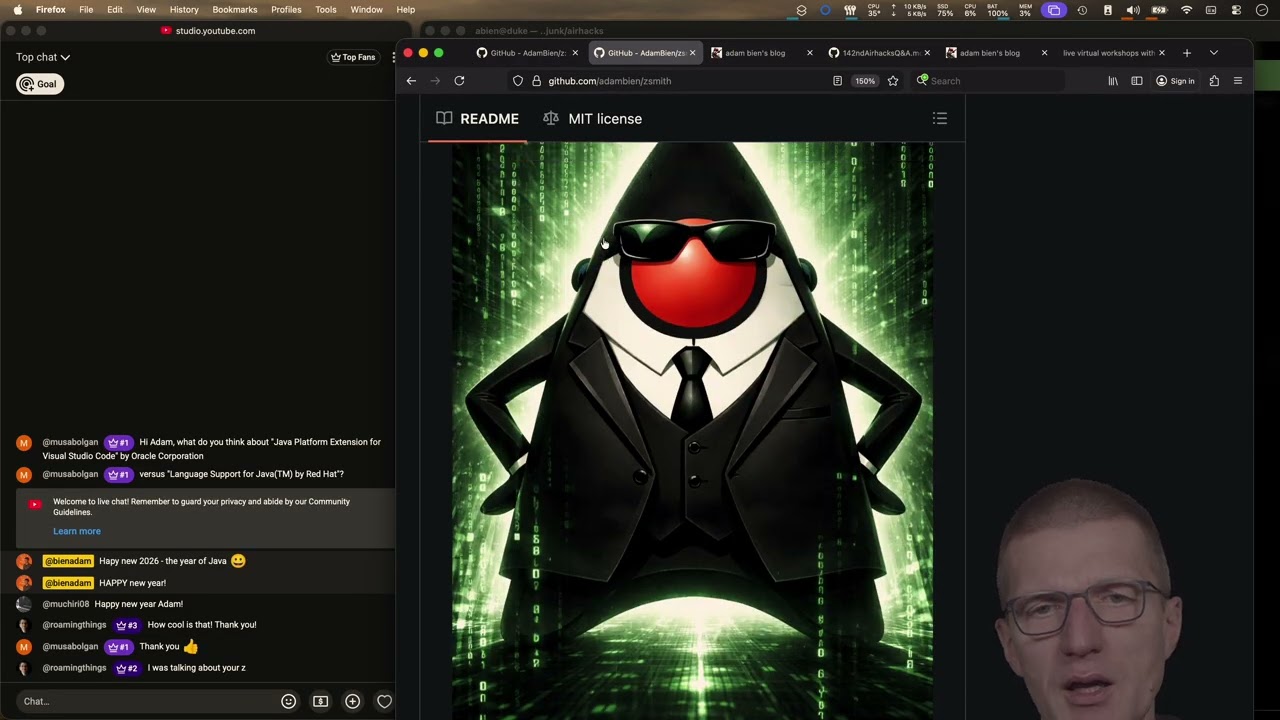Switch to the MIT license tab

tap(592, 118)
